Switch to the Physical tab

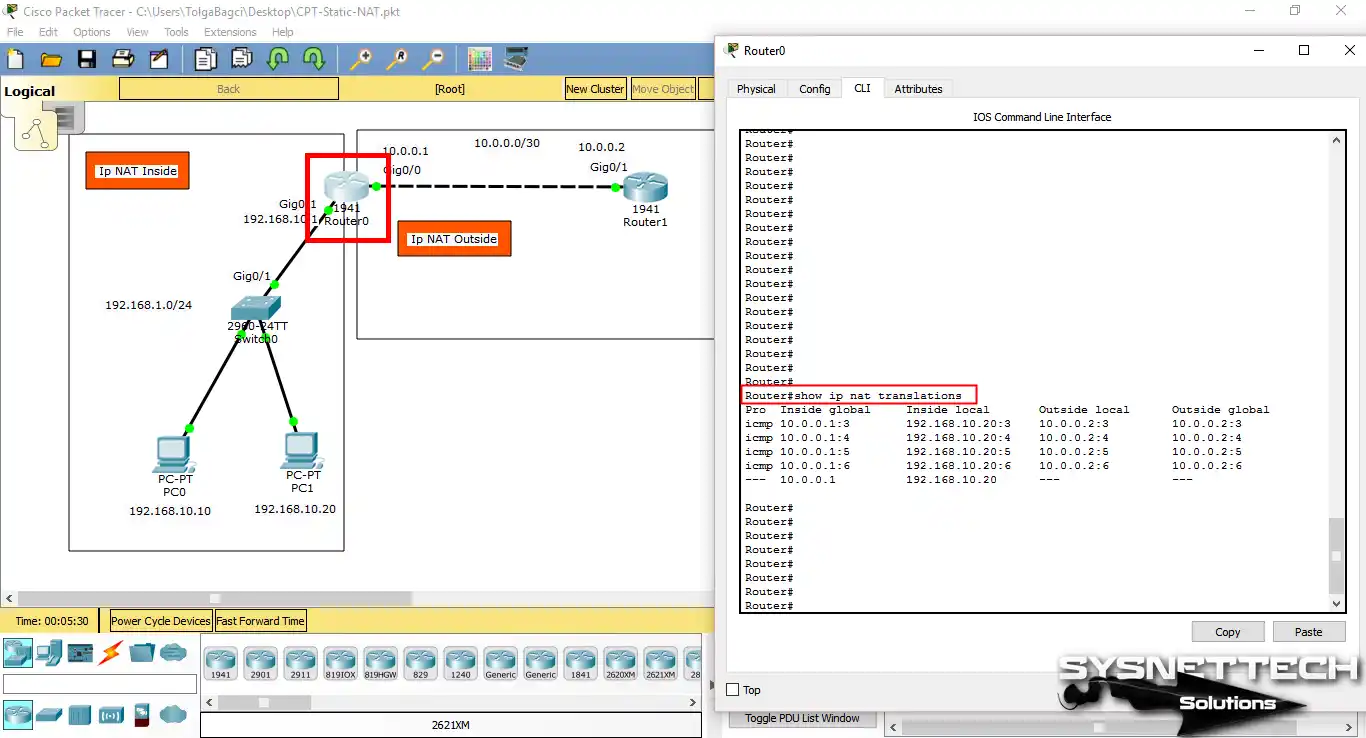(757, 88)
